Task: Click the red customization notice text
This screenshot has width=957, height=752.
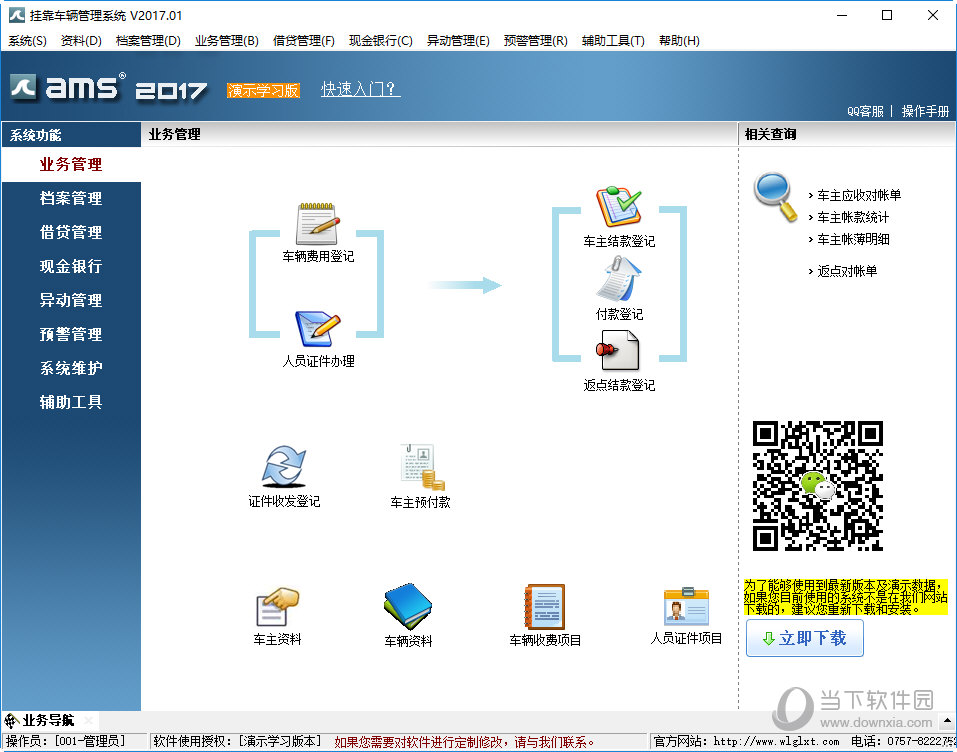Action: point(465,742)
